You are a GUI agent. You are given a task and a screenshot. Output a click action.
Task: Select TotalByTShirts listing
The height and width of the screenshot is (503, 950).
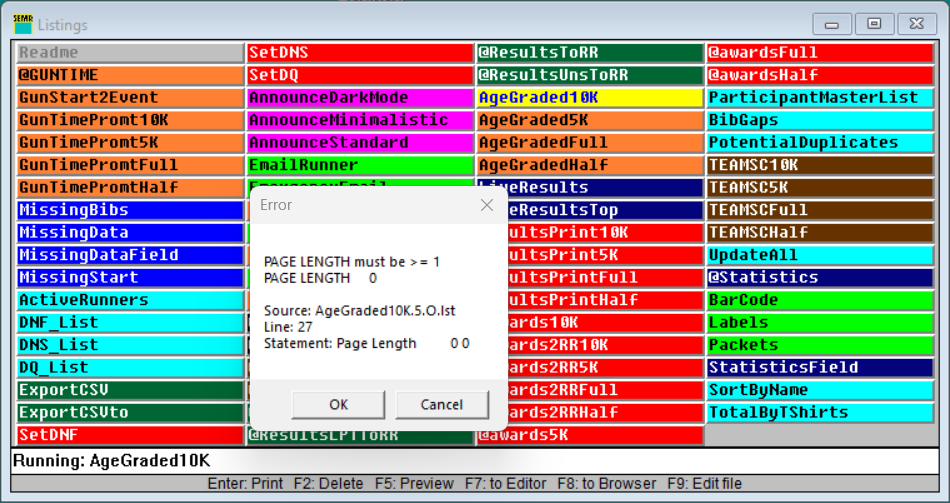(820, 412)
